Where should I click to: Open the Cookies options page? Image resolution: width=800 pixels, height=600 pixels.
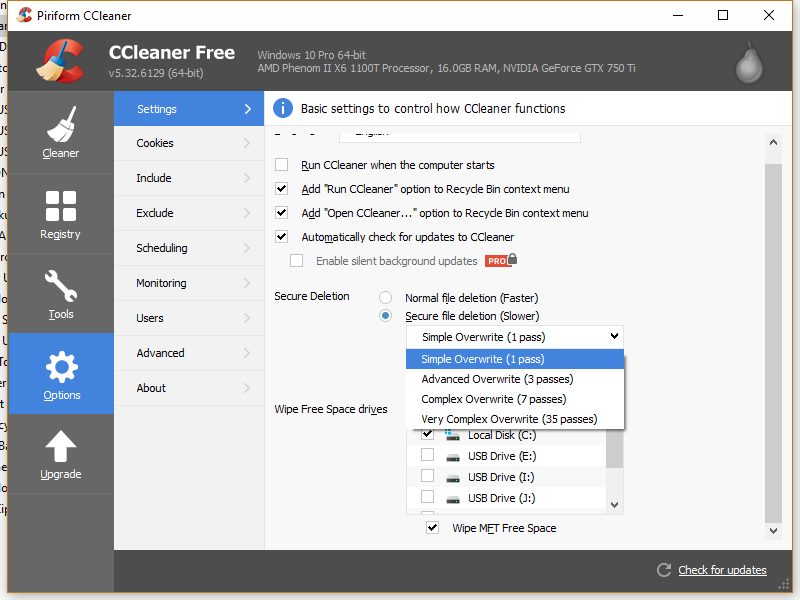tap(189, 143)
